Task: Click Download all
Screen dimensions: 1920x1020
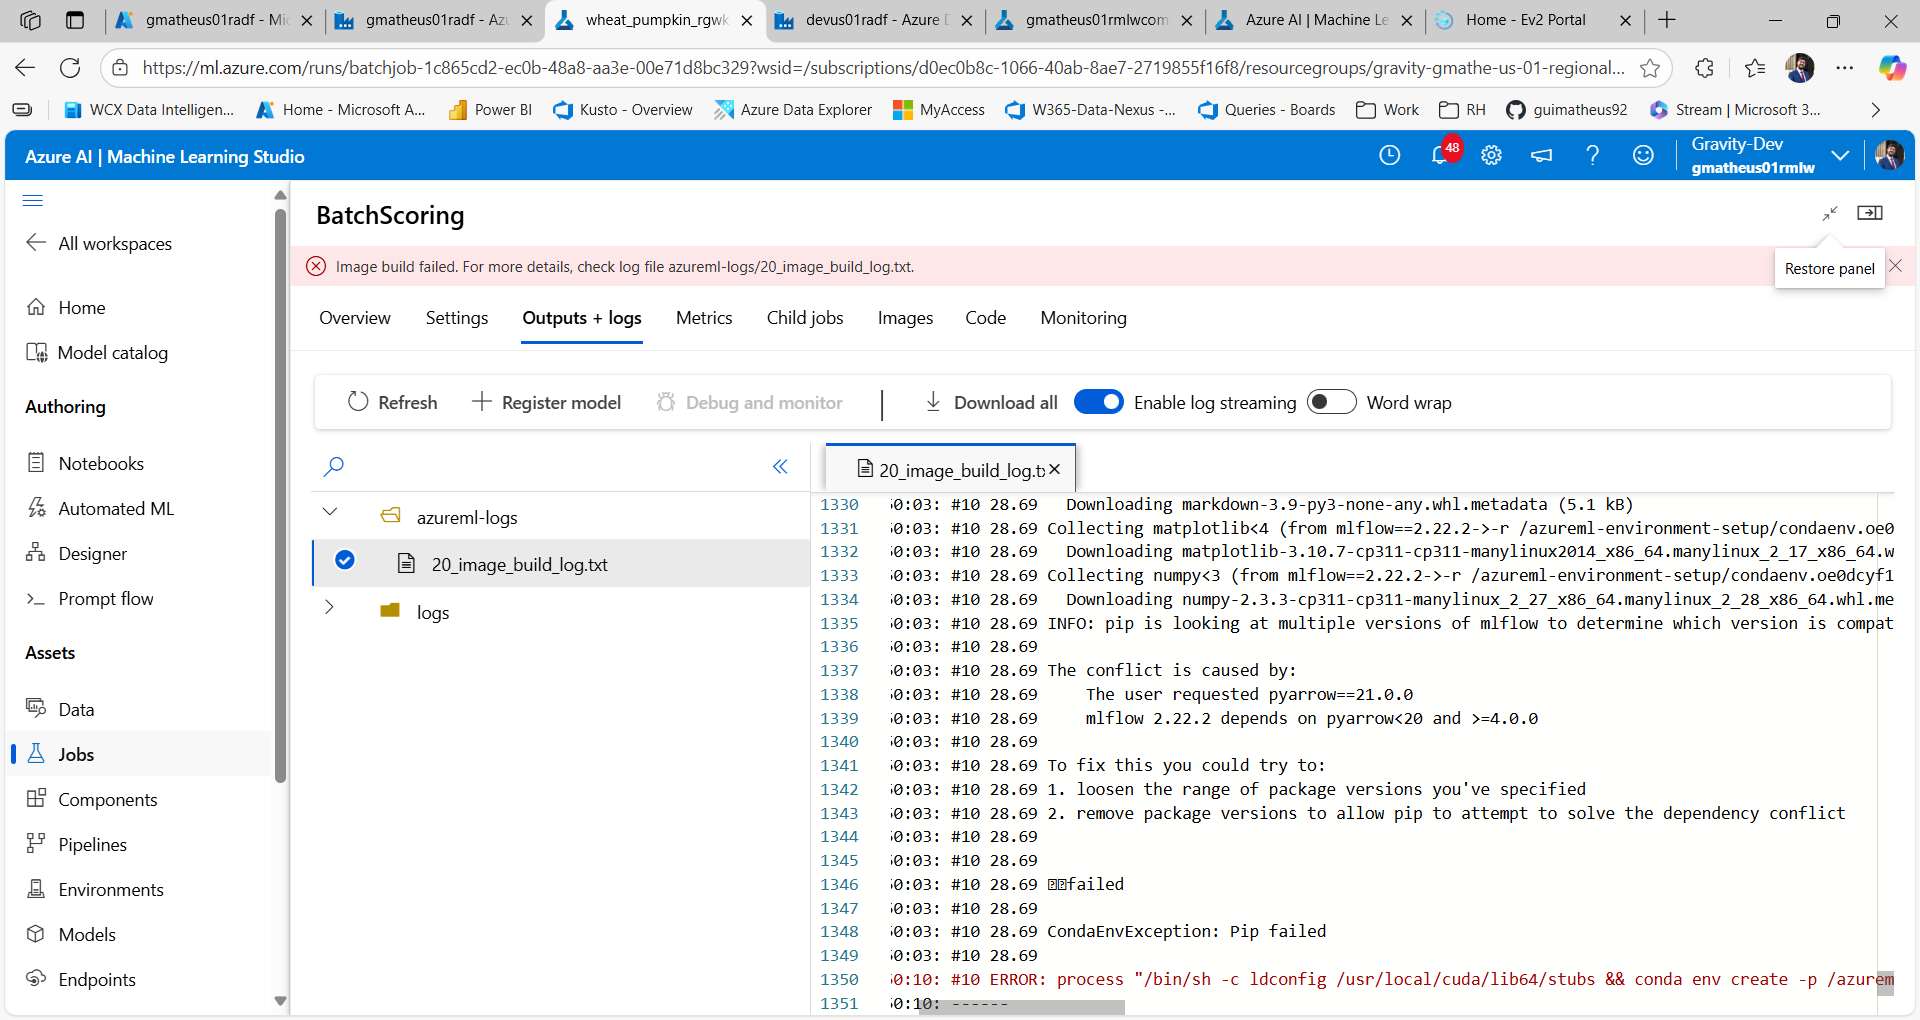Action: 990,402
